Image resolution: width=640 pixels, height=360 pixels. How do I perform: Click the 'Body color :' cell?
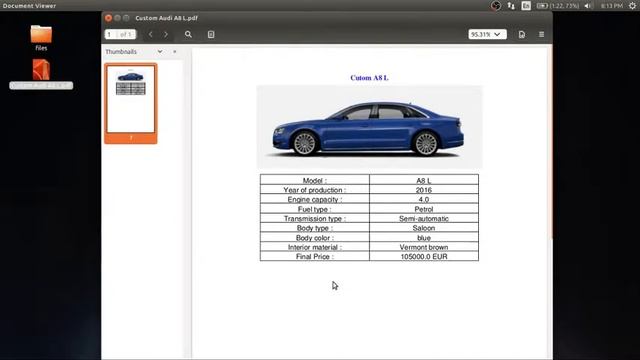[315, 237]
